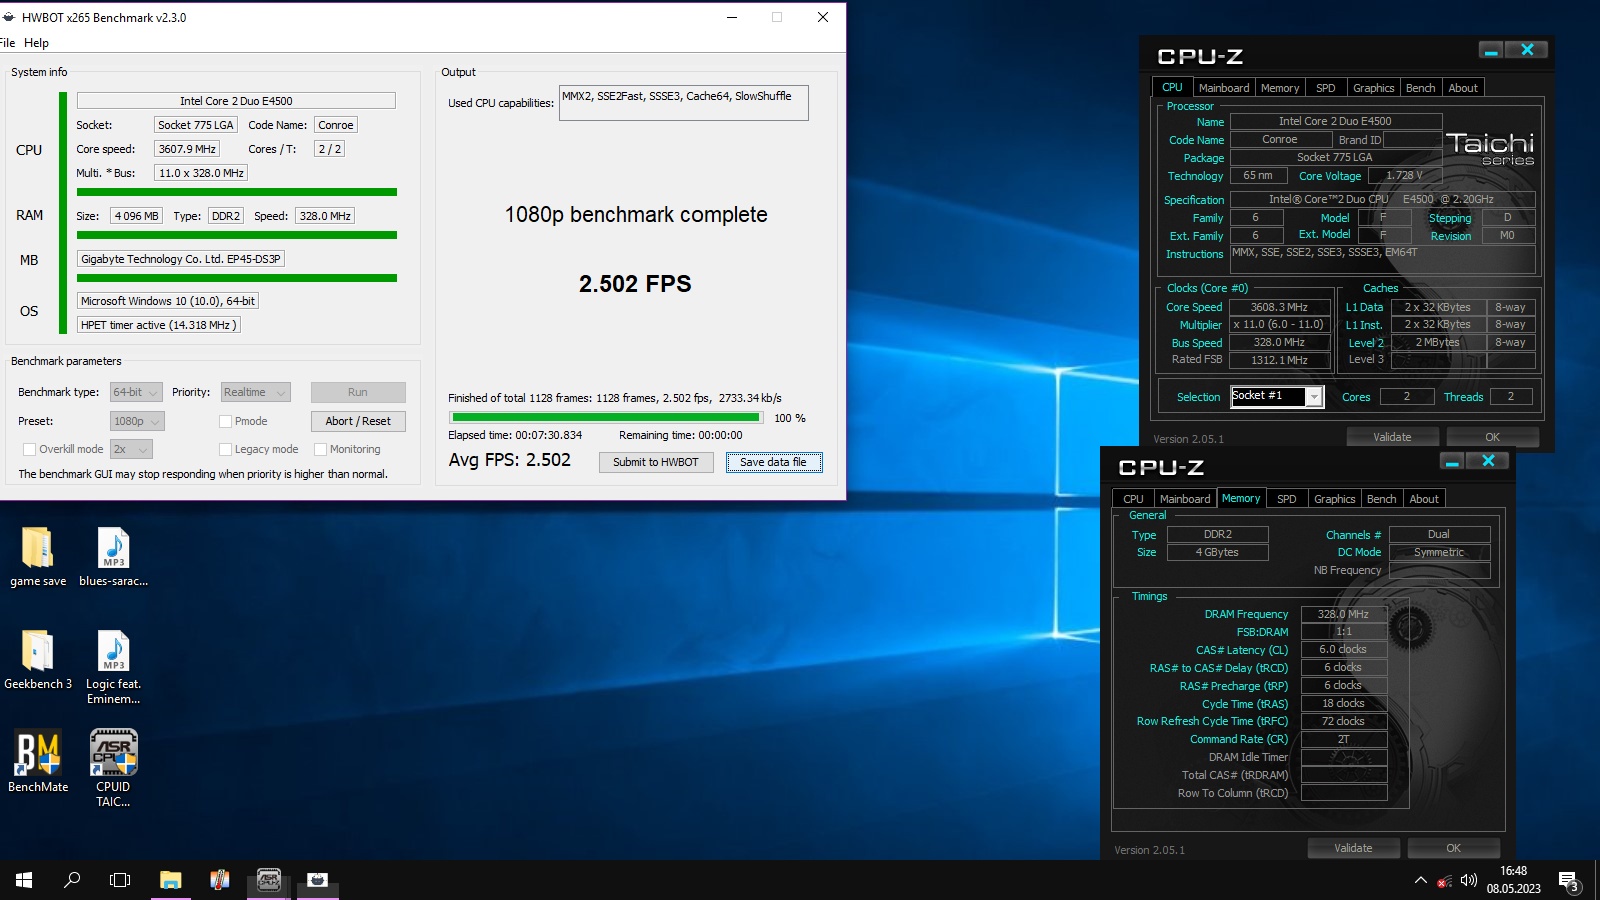Click the Gigabyte EP45-DS3P motherboard field

click(x=181, y=259)
